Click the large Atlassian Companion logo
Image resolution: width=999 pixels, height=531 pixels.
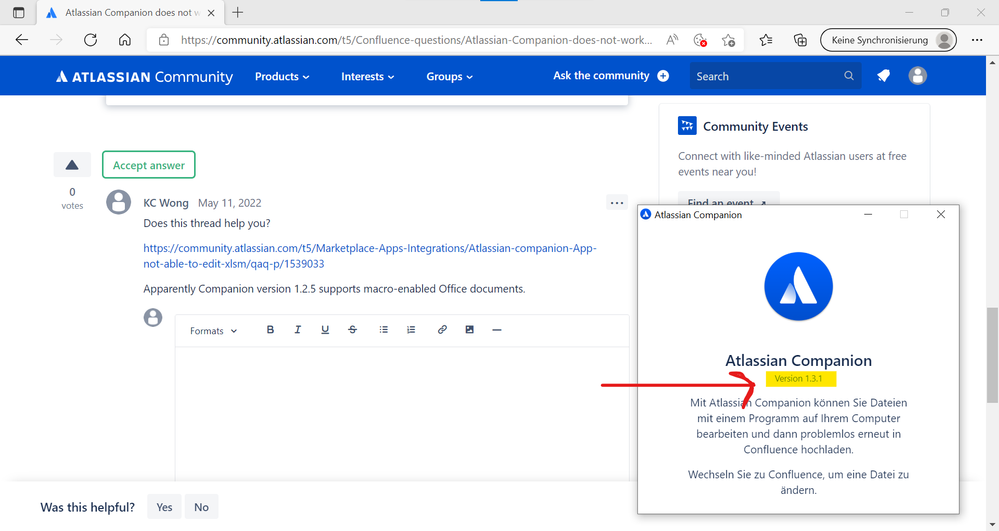(798, 287)
